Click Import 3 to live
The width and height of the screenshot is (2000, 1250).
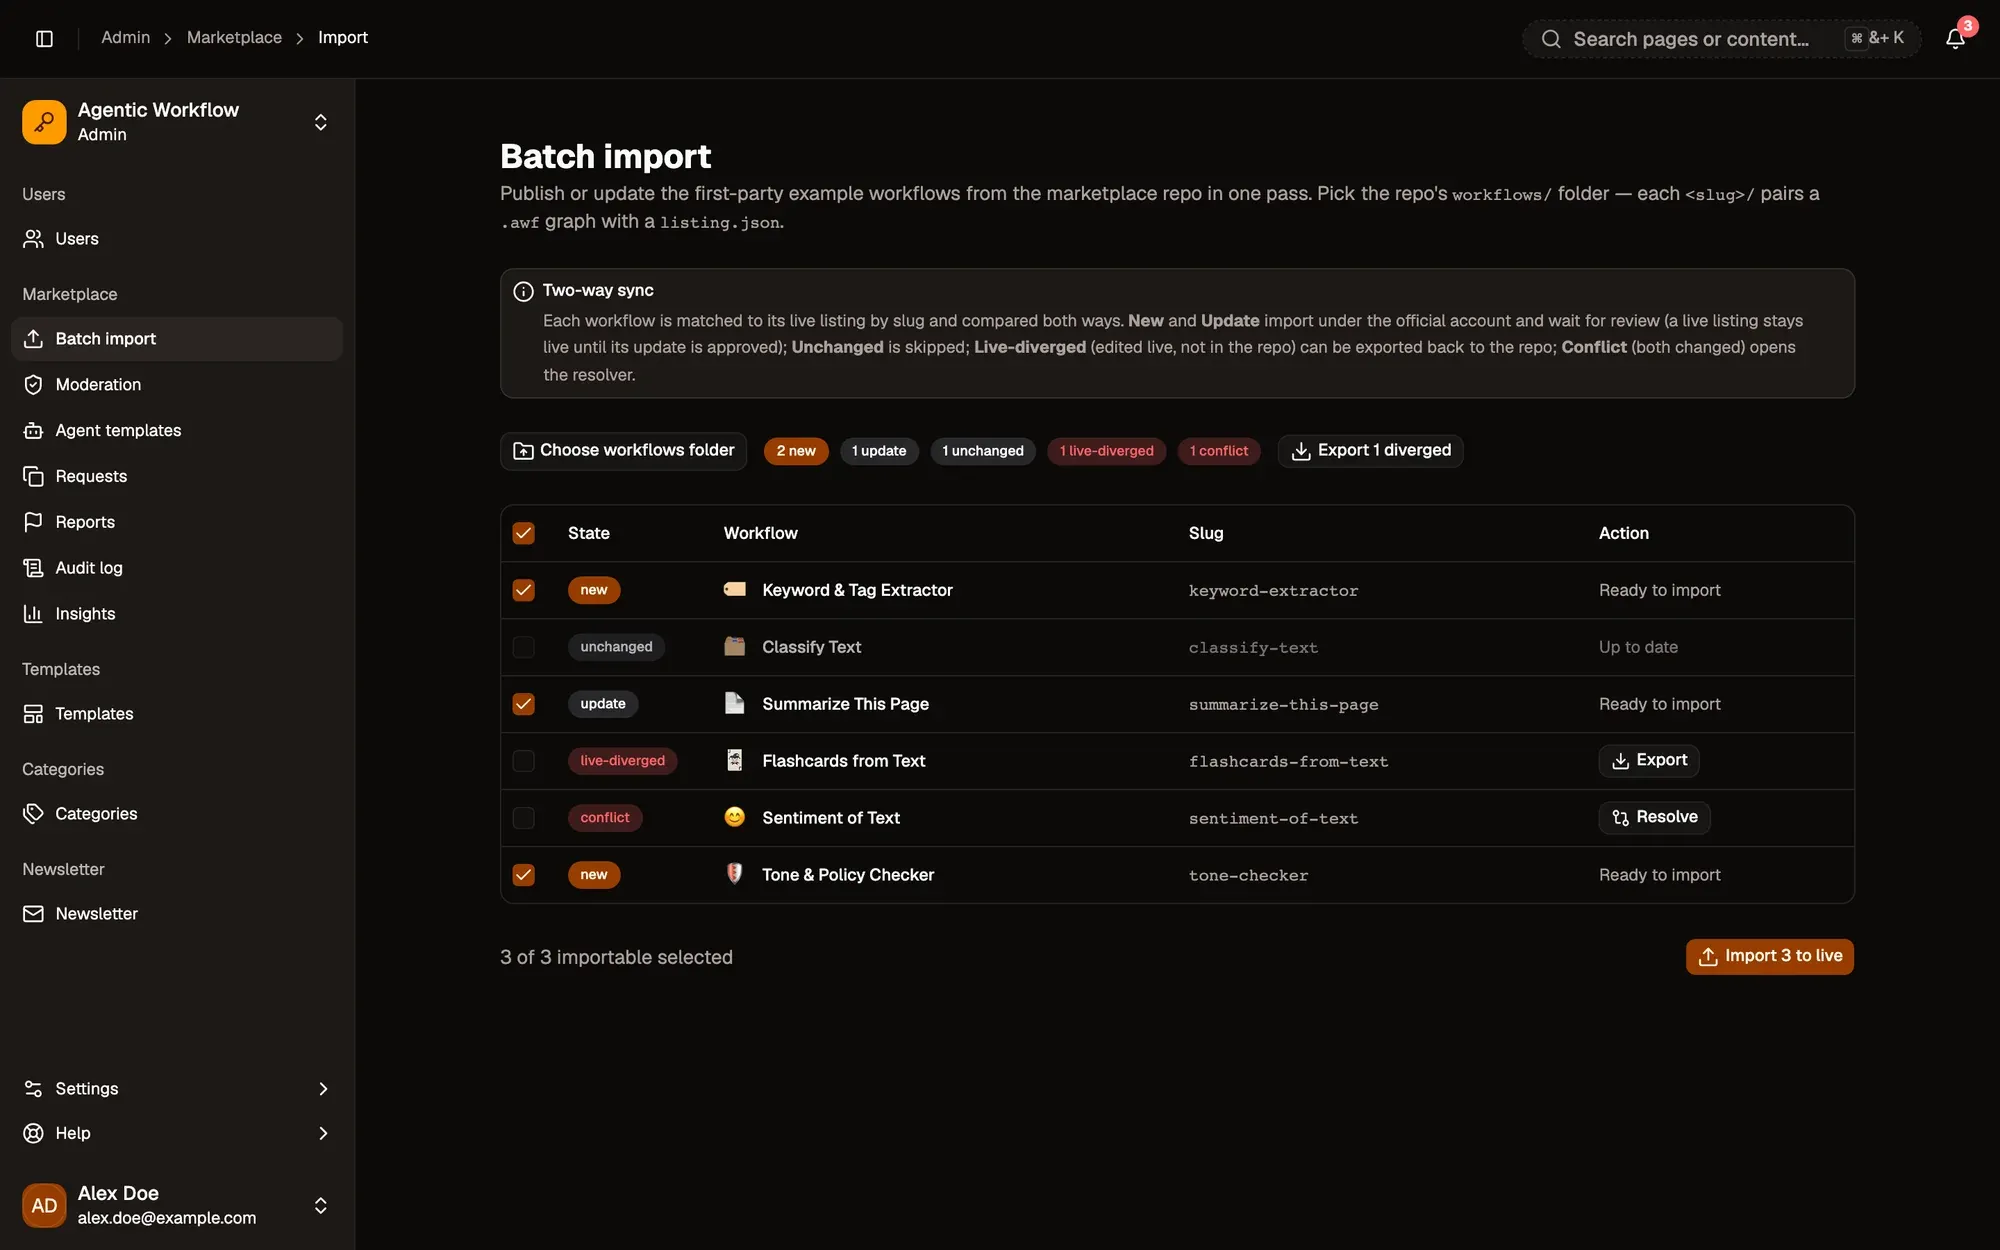pos(1769,956)
